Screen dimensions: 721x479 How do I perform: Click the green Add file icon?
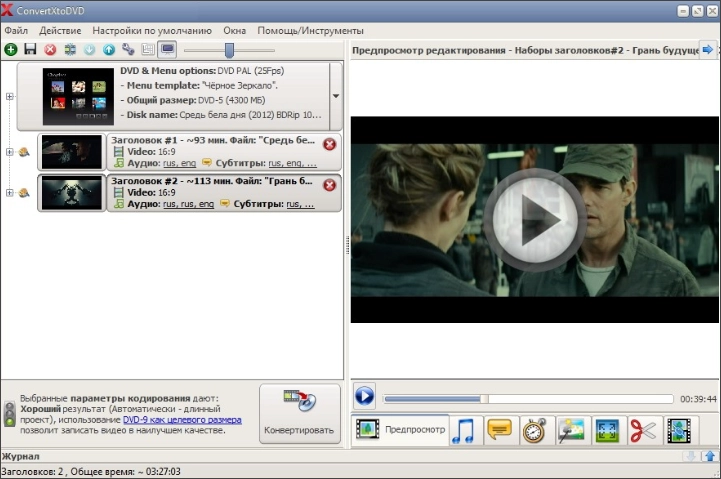11,49
